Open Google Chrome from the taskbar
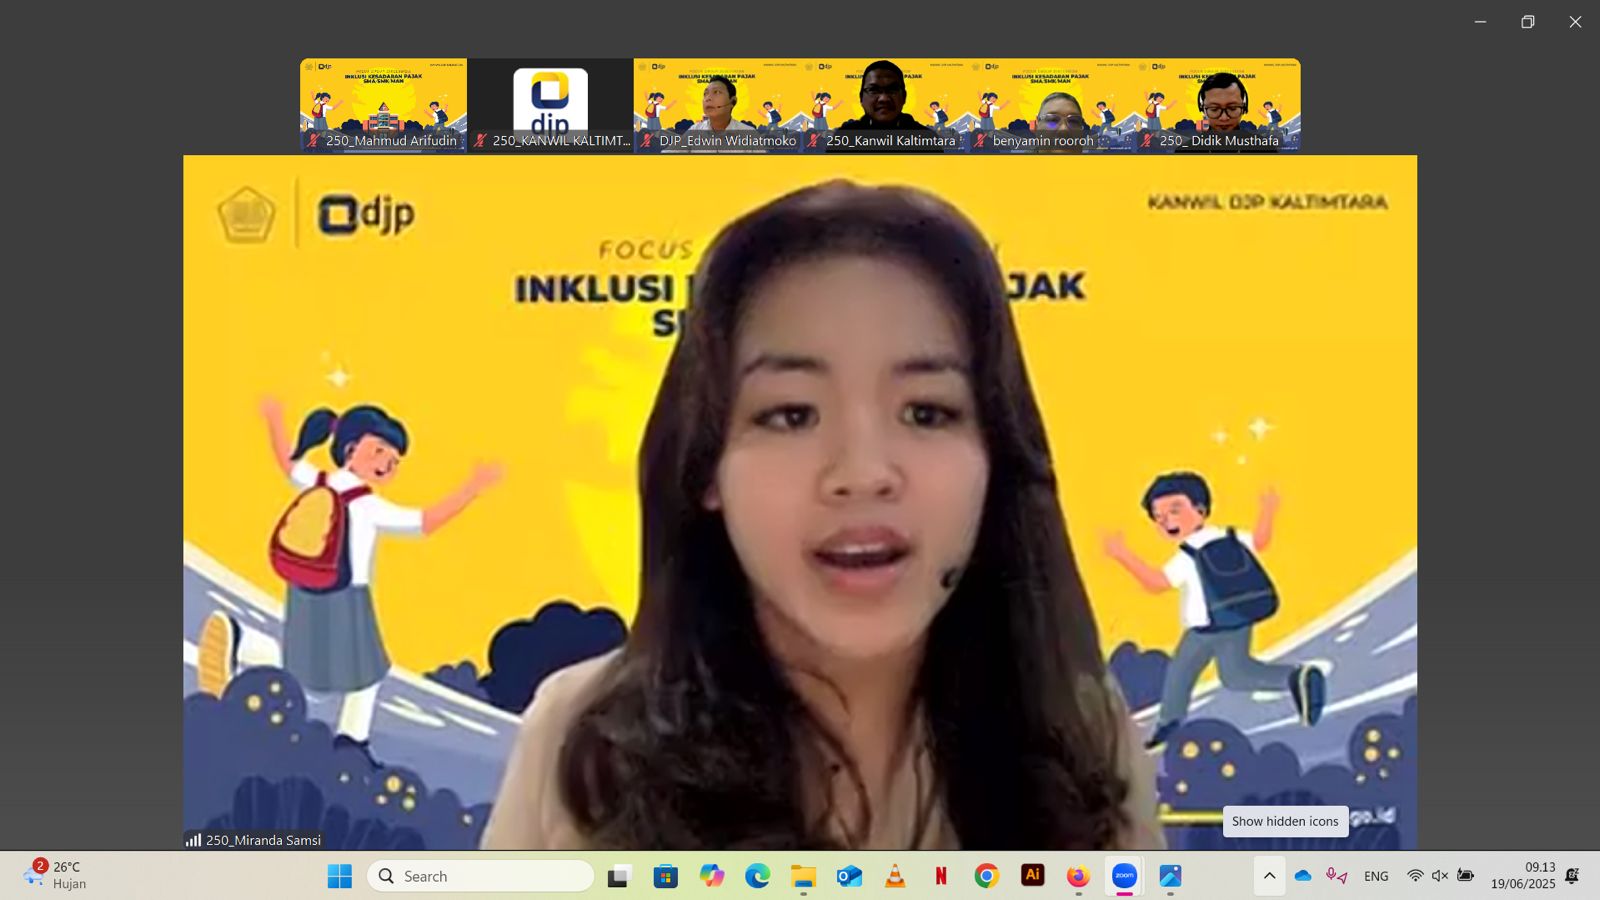The width and height of the screenshot is (1600, 900). pyautogui.click(x=987, y=876)
